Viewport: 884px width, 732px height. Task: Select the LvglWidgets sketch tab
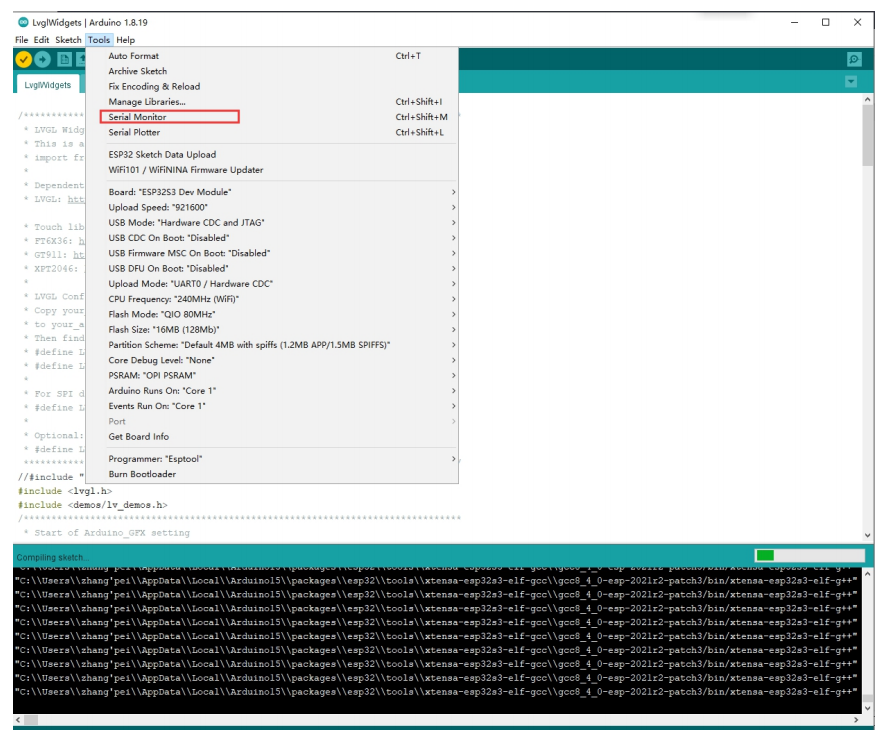pos(48,85)
